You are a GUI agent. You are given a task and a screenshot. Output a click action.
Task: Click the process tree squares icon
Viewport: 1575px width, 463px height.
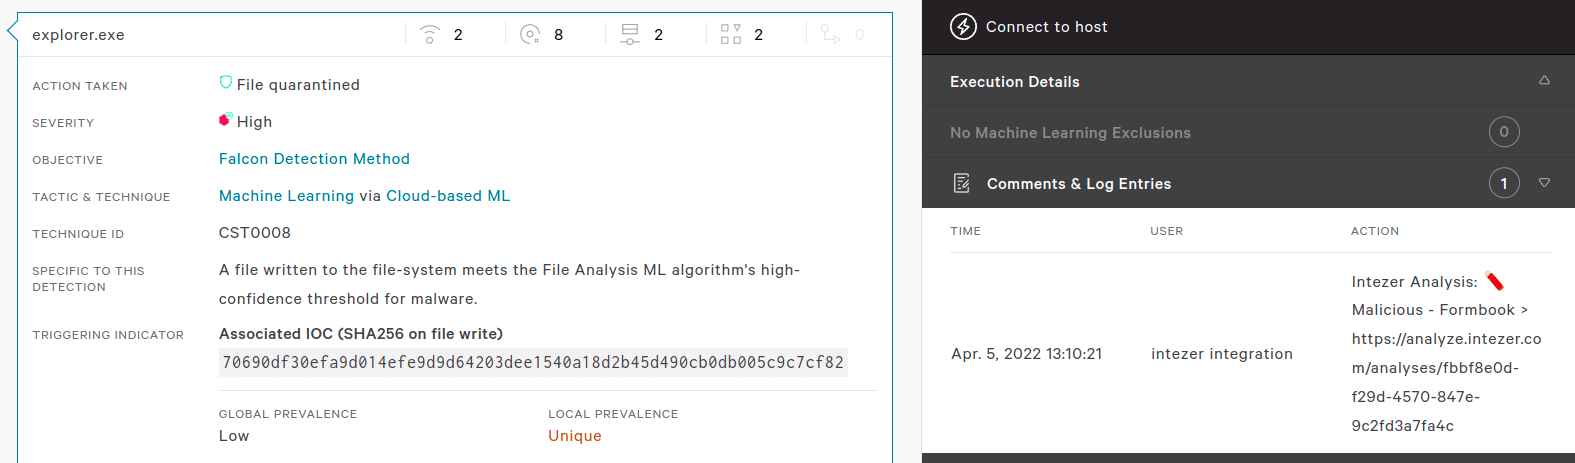click(x=731, y=34)
